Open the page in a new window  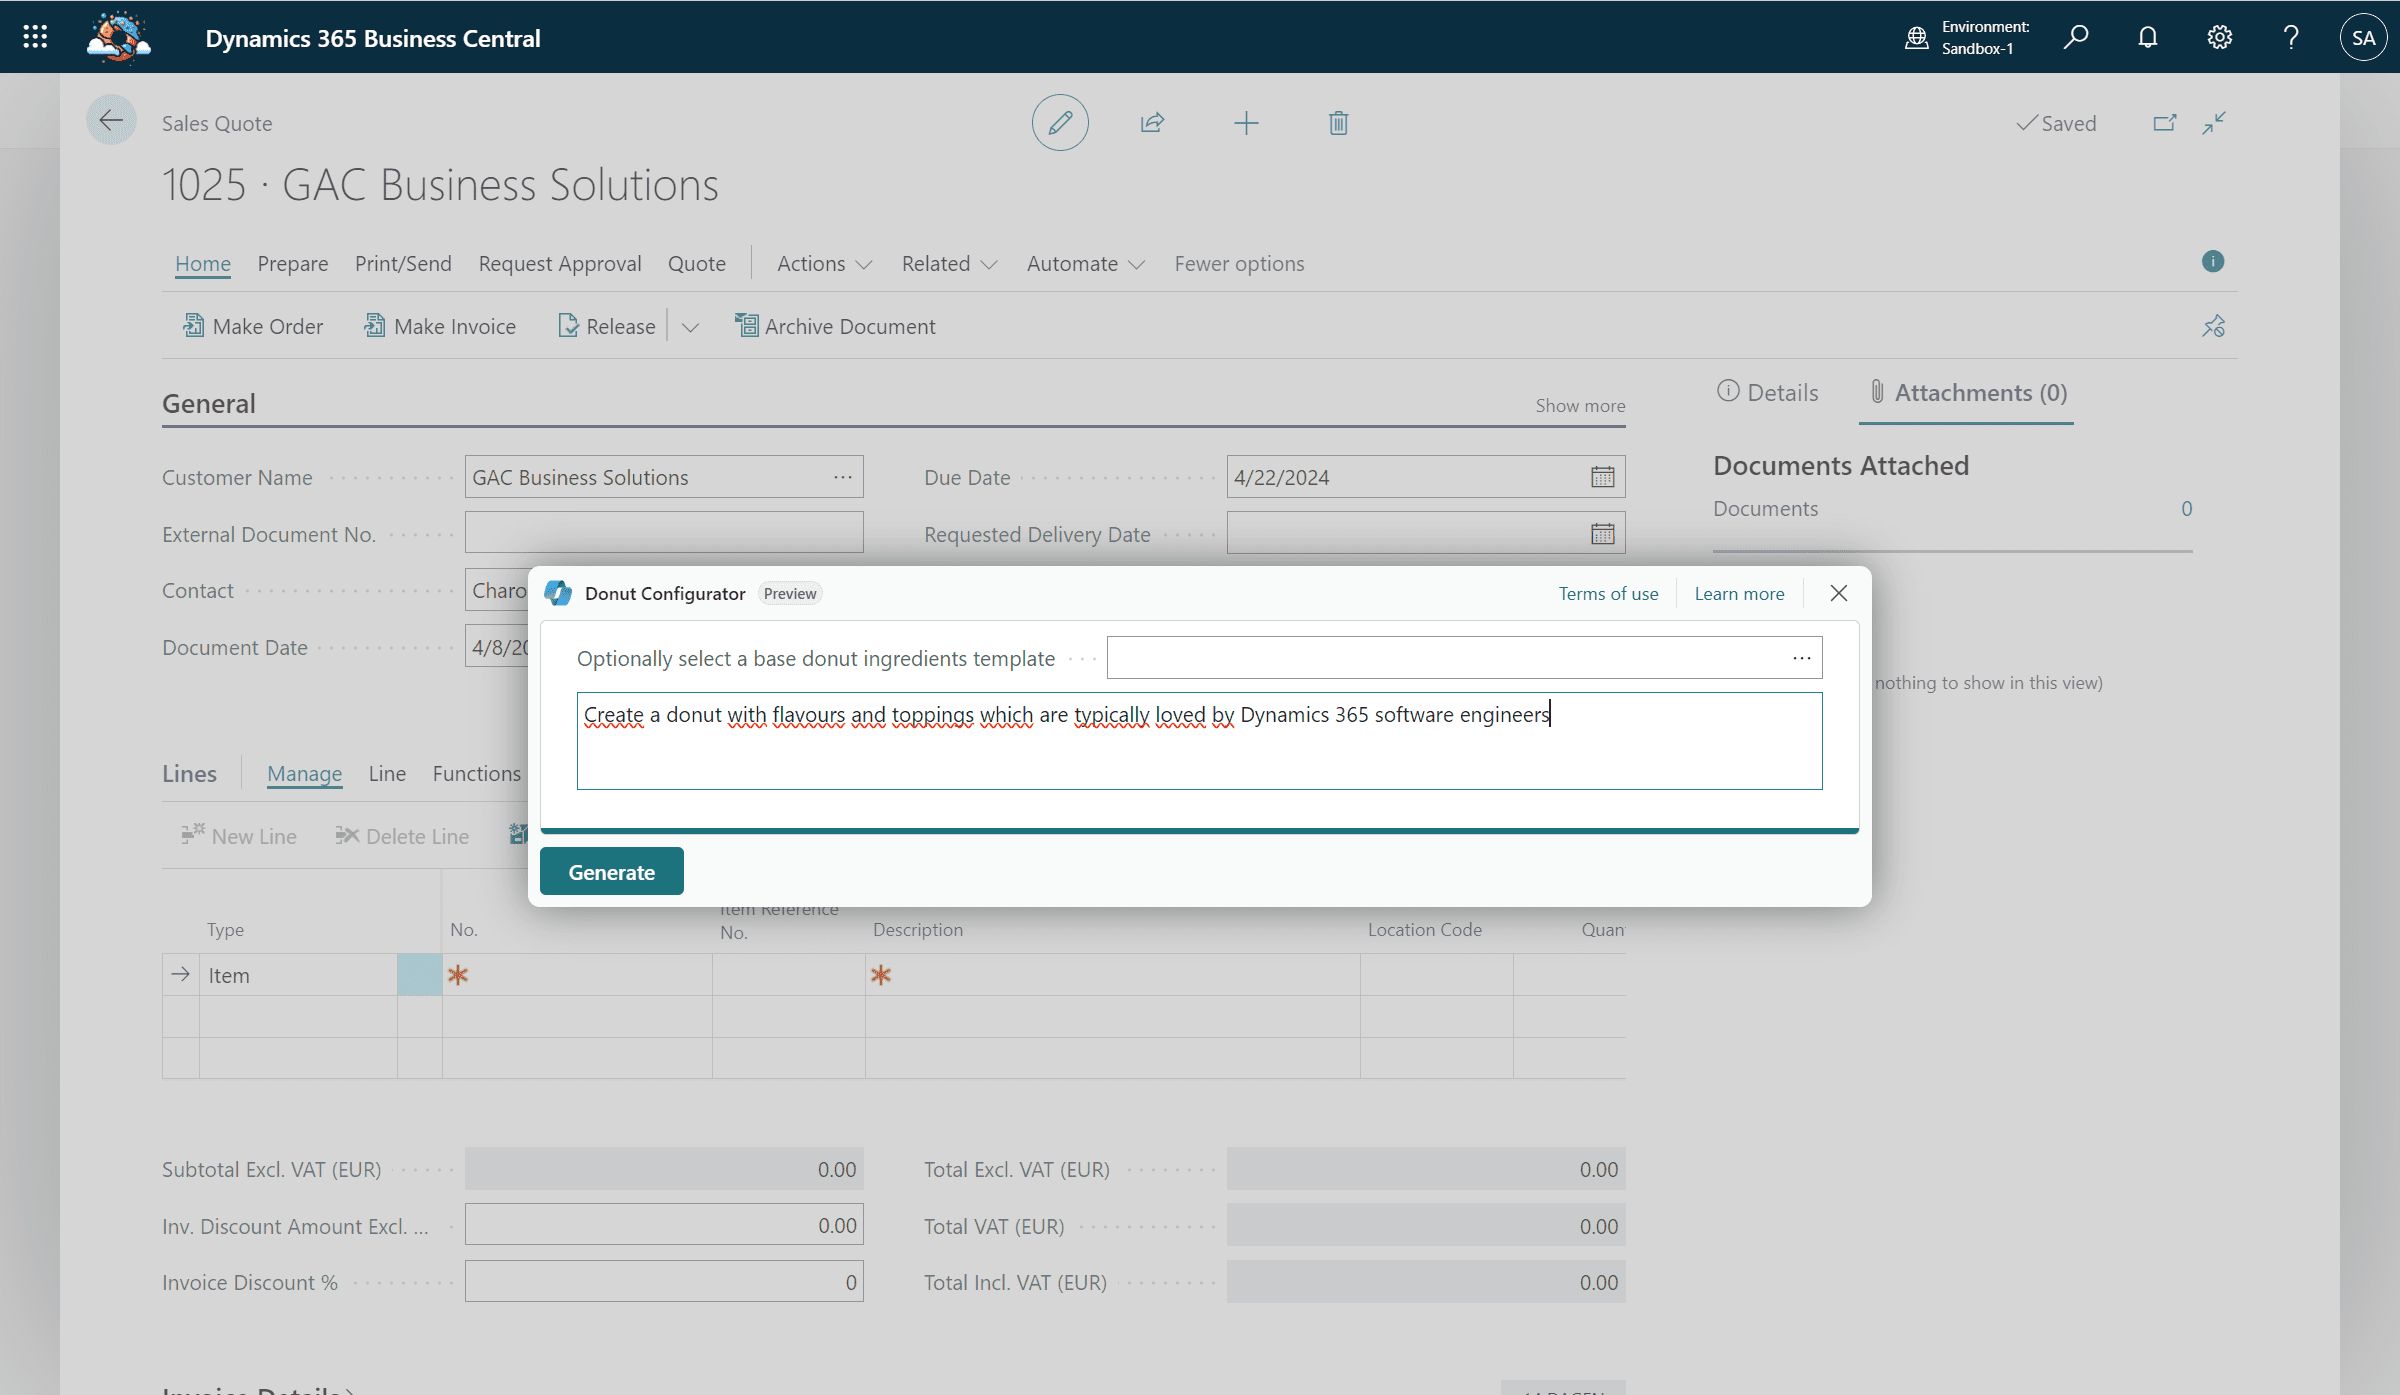coord(2164,123)
